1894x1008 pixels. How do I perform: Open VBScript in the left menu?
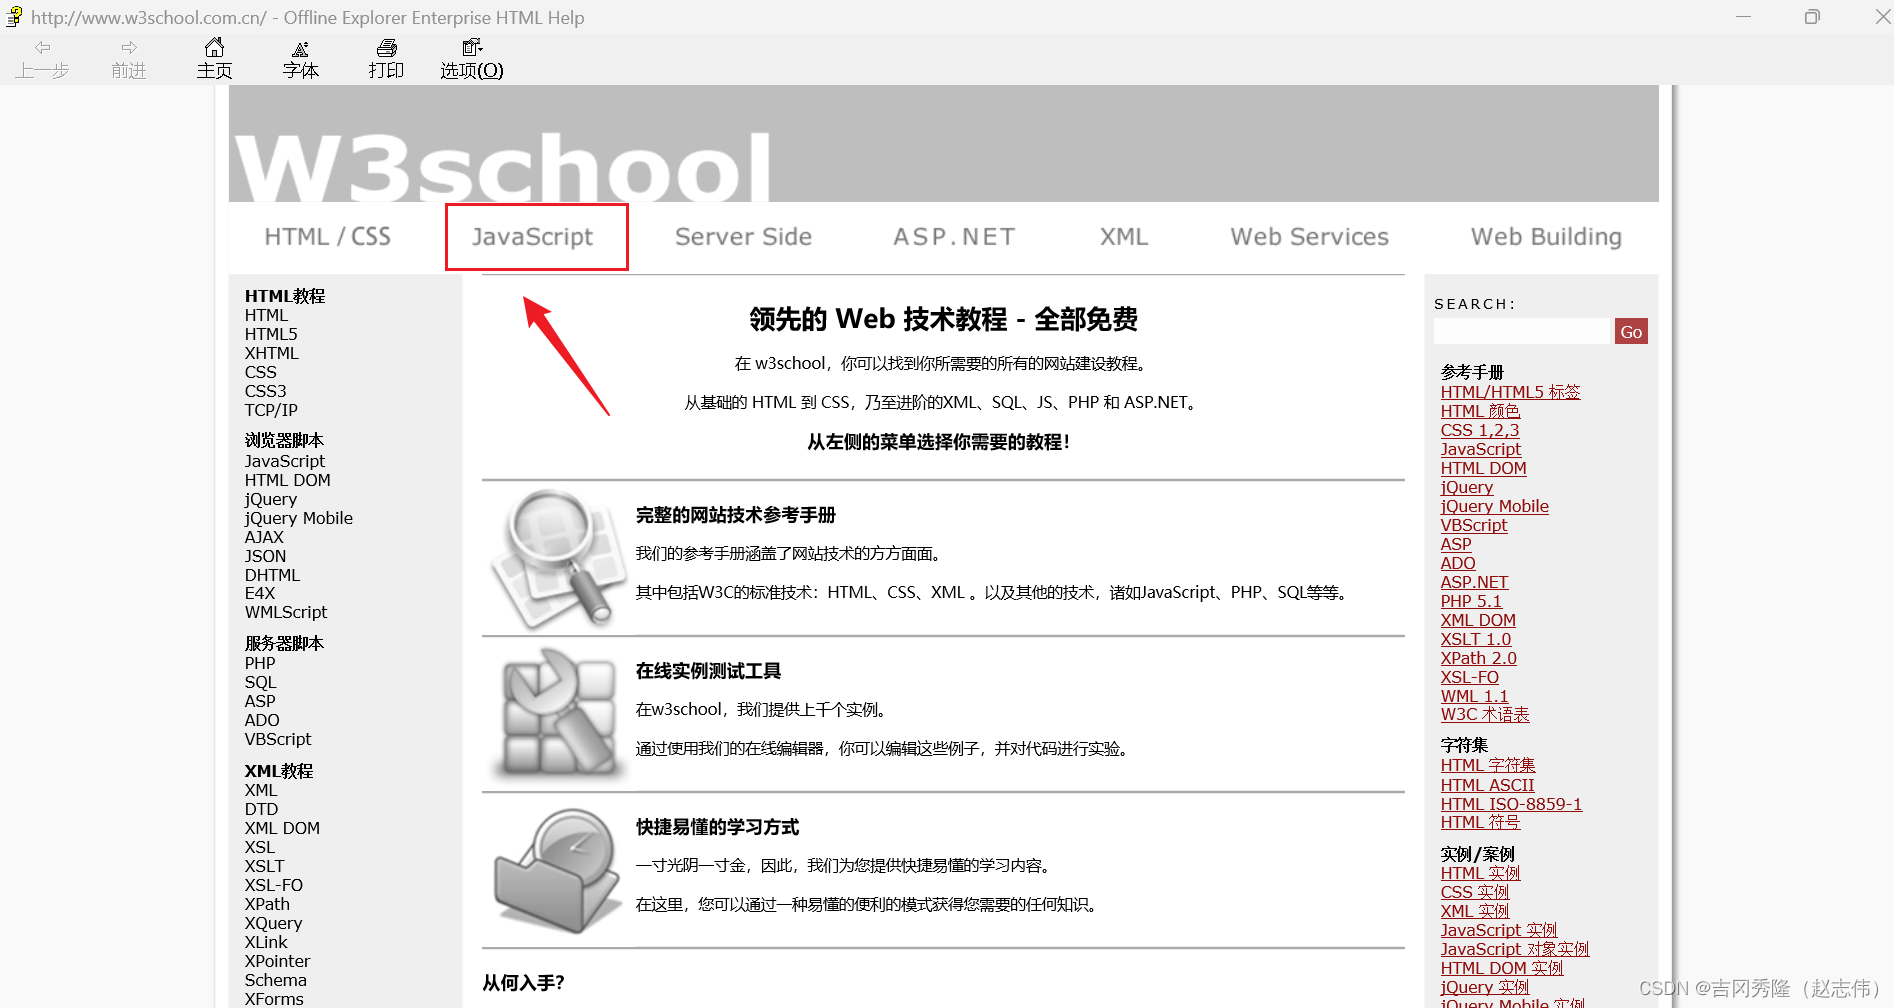coord(278,739)
